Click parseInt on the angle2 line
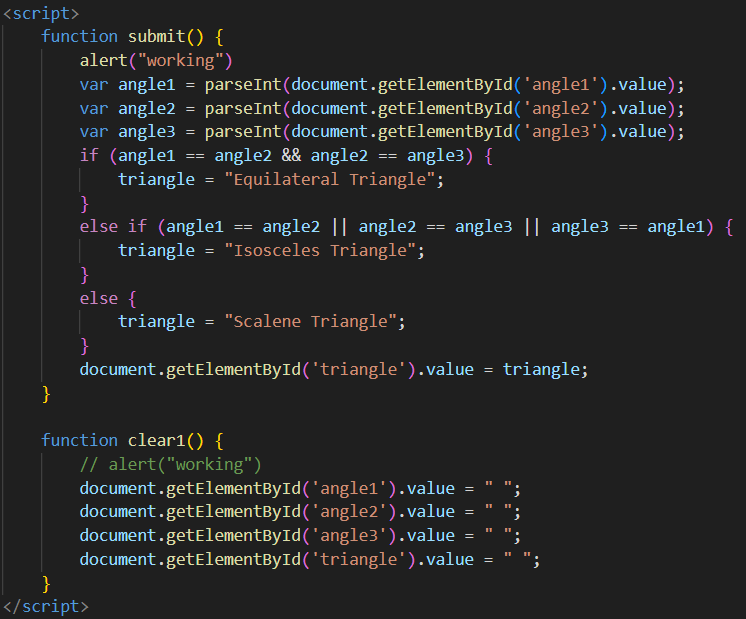Screen dimensions: 746x619 (x=237, y=108)
